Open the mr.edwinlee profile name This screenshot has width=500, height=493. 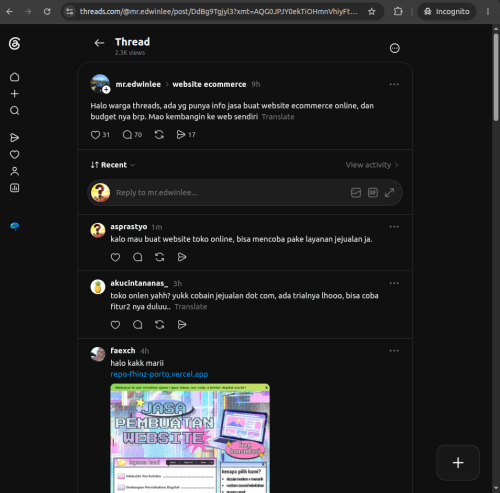click(138, 84)
